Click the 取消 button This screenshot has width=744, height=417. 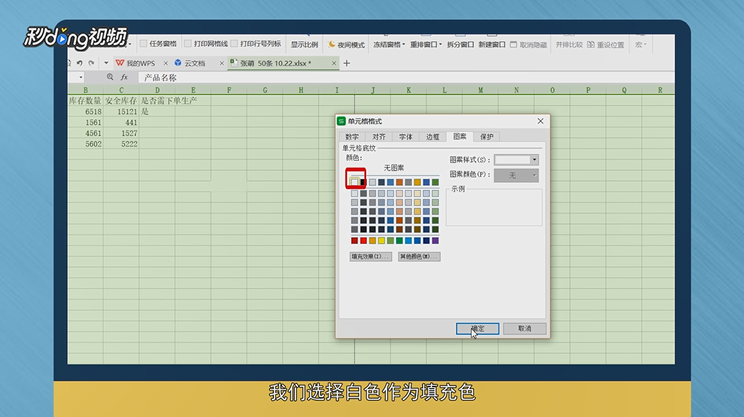(525, 329)
